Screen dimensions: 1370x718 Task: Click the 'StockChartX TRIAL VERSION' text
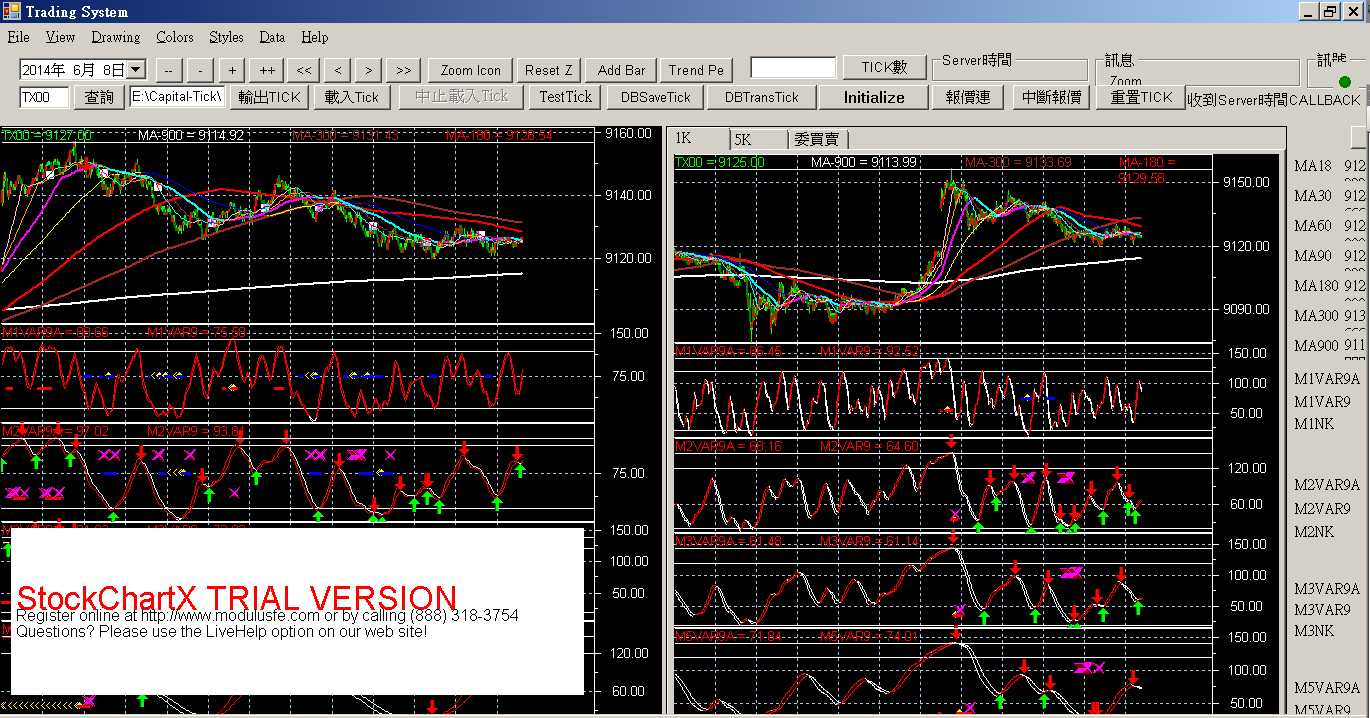pyautogui.click(x=237, y=598)
